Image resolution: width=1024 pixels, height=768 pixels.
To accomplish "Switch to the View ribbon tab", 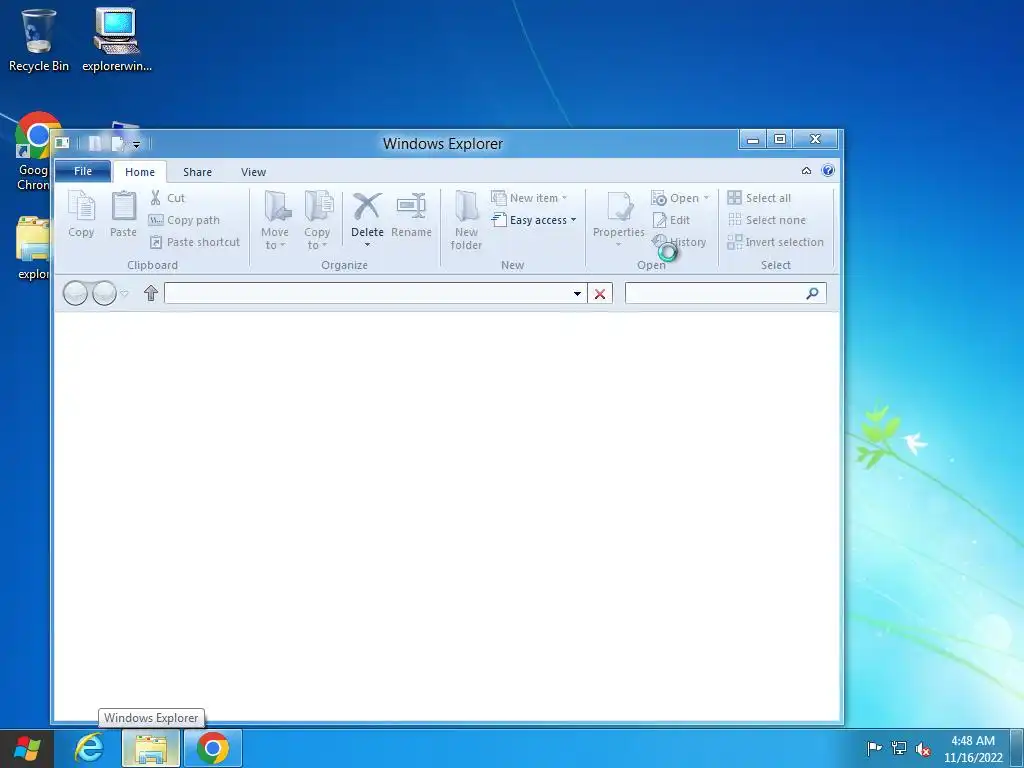I will pos(253,172).
